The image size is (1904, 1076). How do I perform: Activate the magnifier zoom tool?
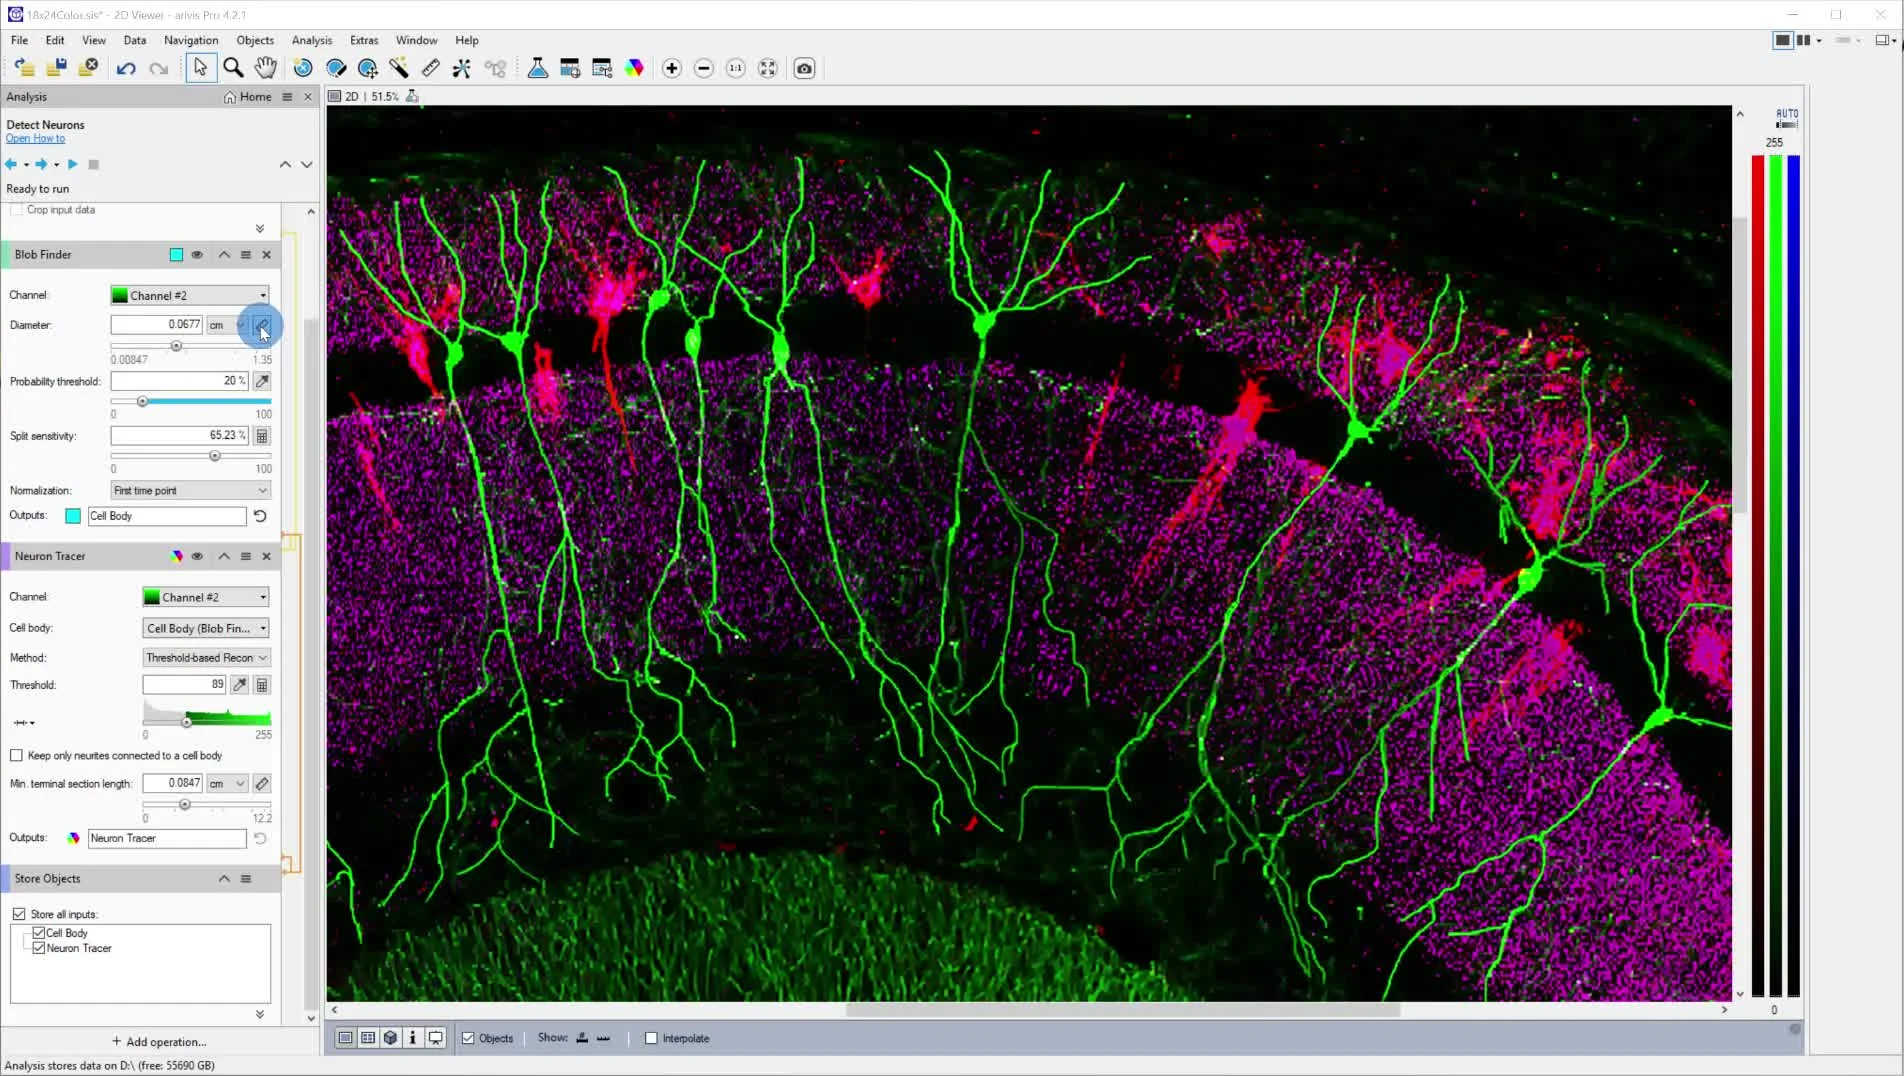[x=233, y=68]
